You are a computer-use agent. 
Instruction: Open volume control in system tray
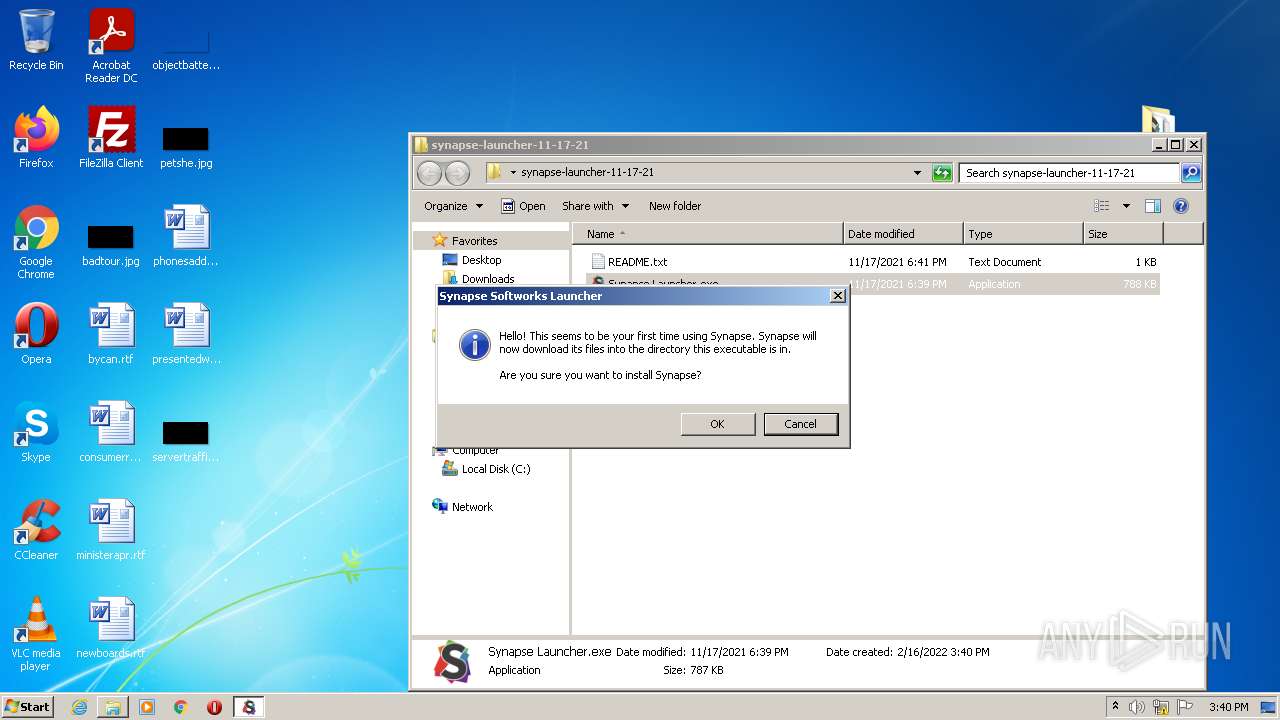1137,707
